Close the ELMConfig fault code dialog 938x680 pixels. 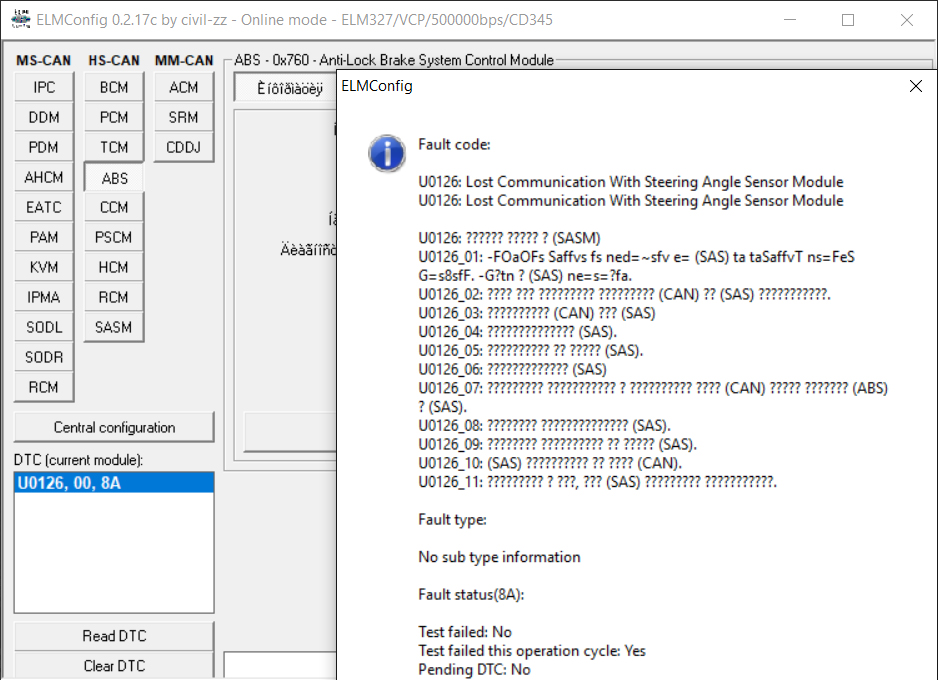[915, 86]
